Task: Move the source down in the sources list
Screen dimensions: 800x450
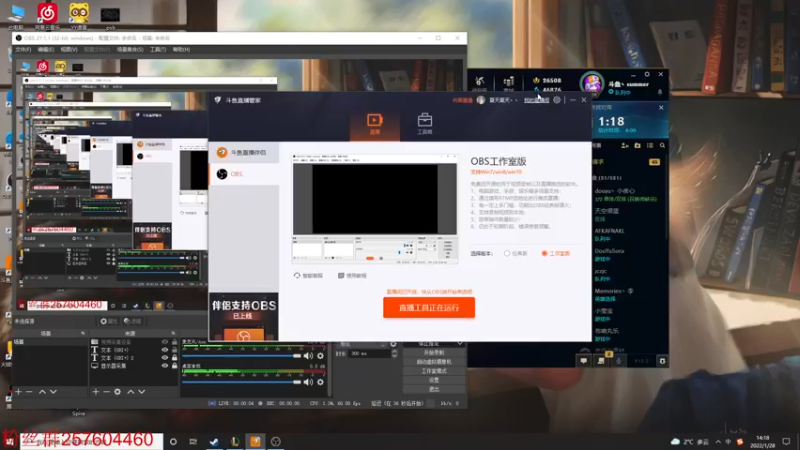Action: click(141, 392)
